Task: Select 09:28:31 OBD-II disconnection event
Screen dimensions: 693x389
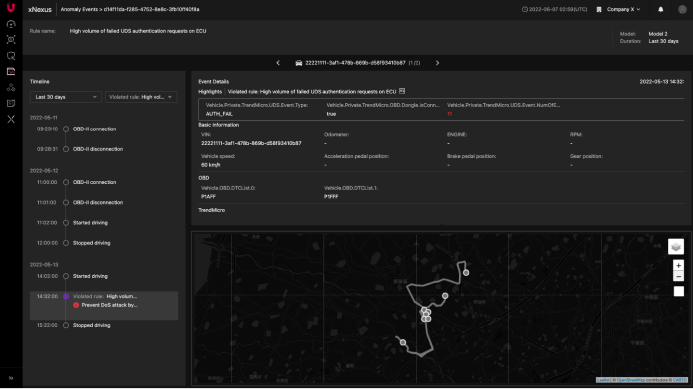Action: (x=80, y=149)
